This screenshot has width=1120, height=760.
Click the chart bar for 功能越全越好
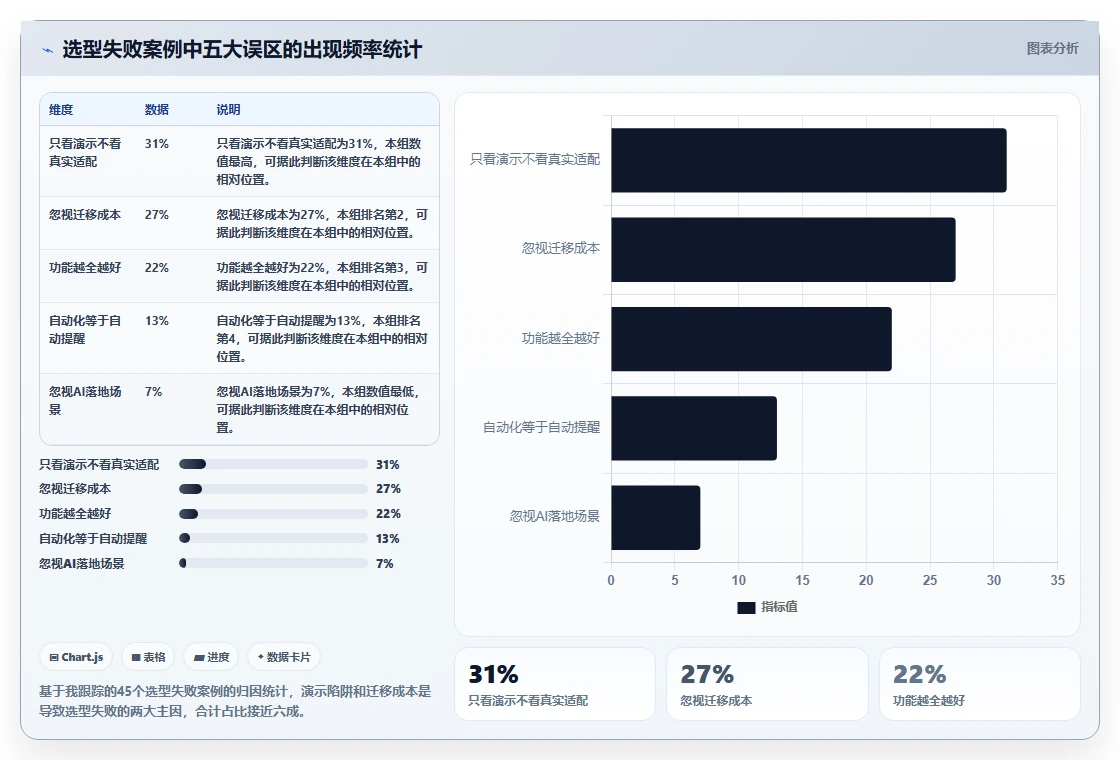click(751, 339)
